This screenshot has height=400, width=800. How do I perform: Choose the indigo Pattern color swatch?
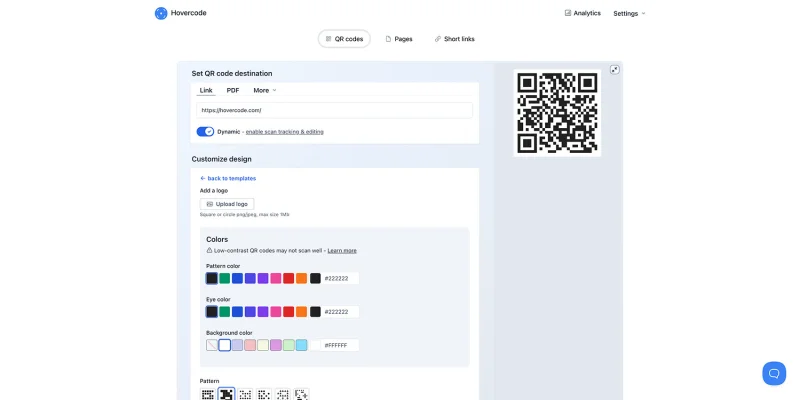[x=250, y=278]
